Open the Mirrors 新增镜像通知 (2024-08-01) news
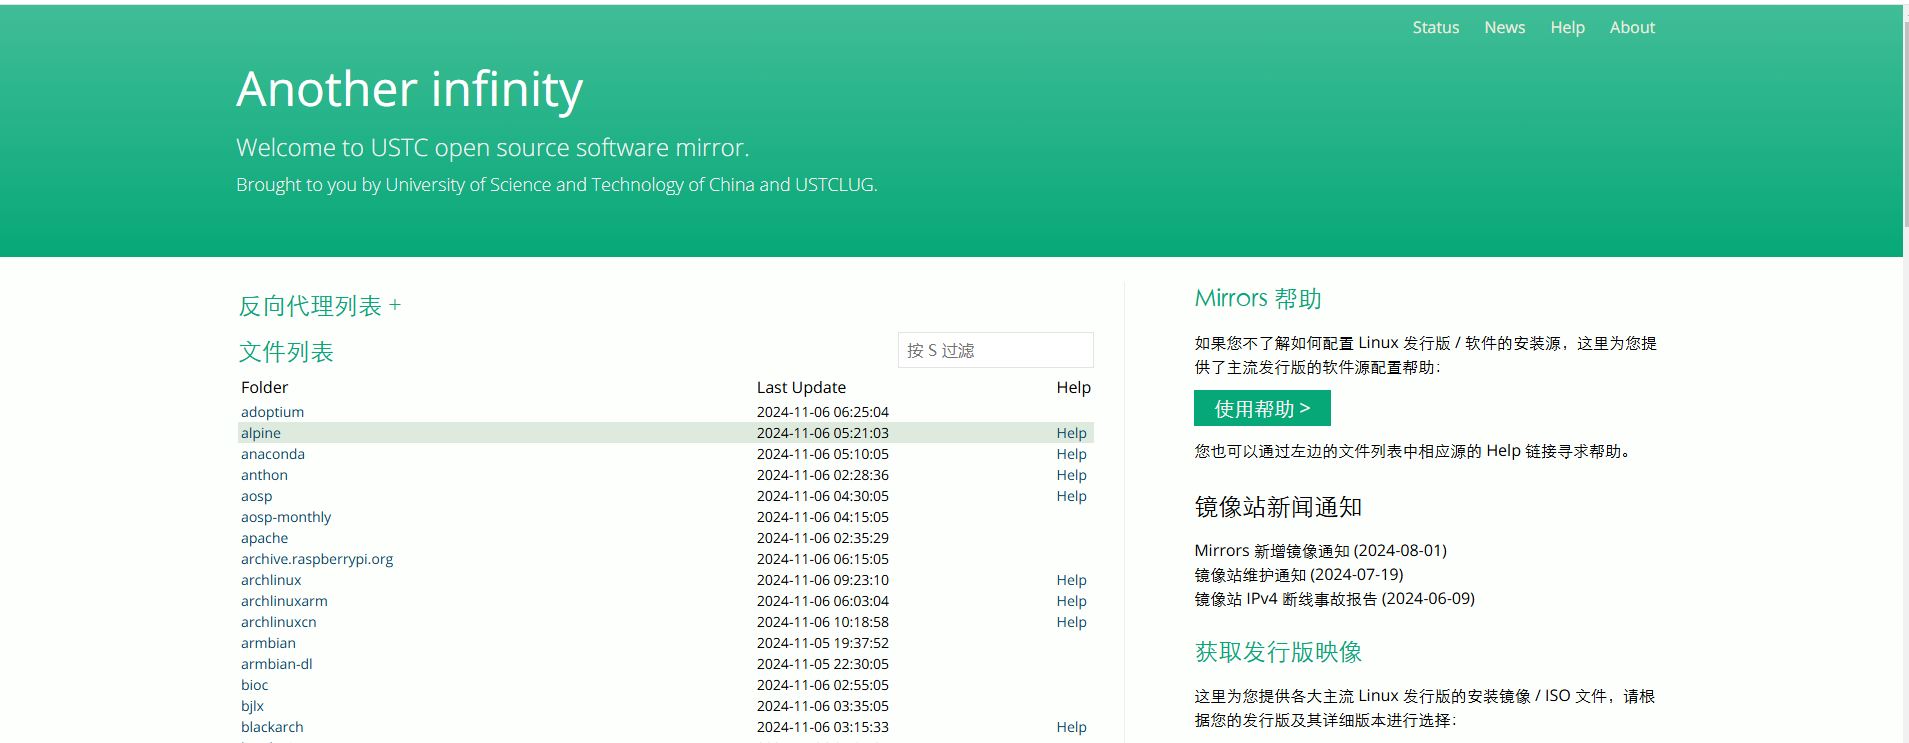1909x743 pixels. (1320, 551)
